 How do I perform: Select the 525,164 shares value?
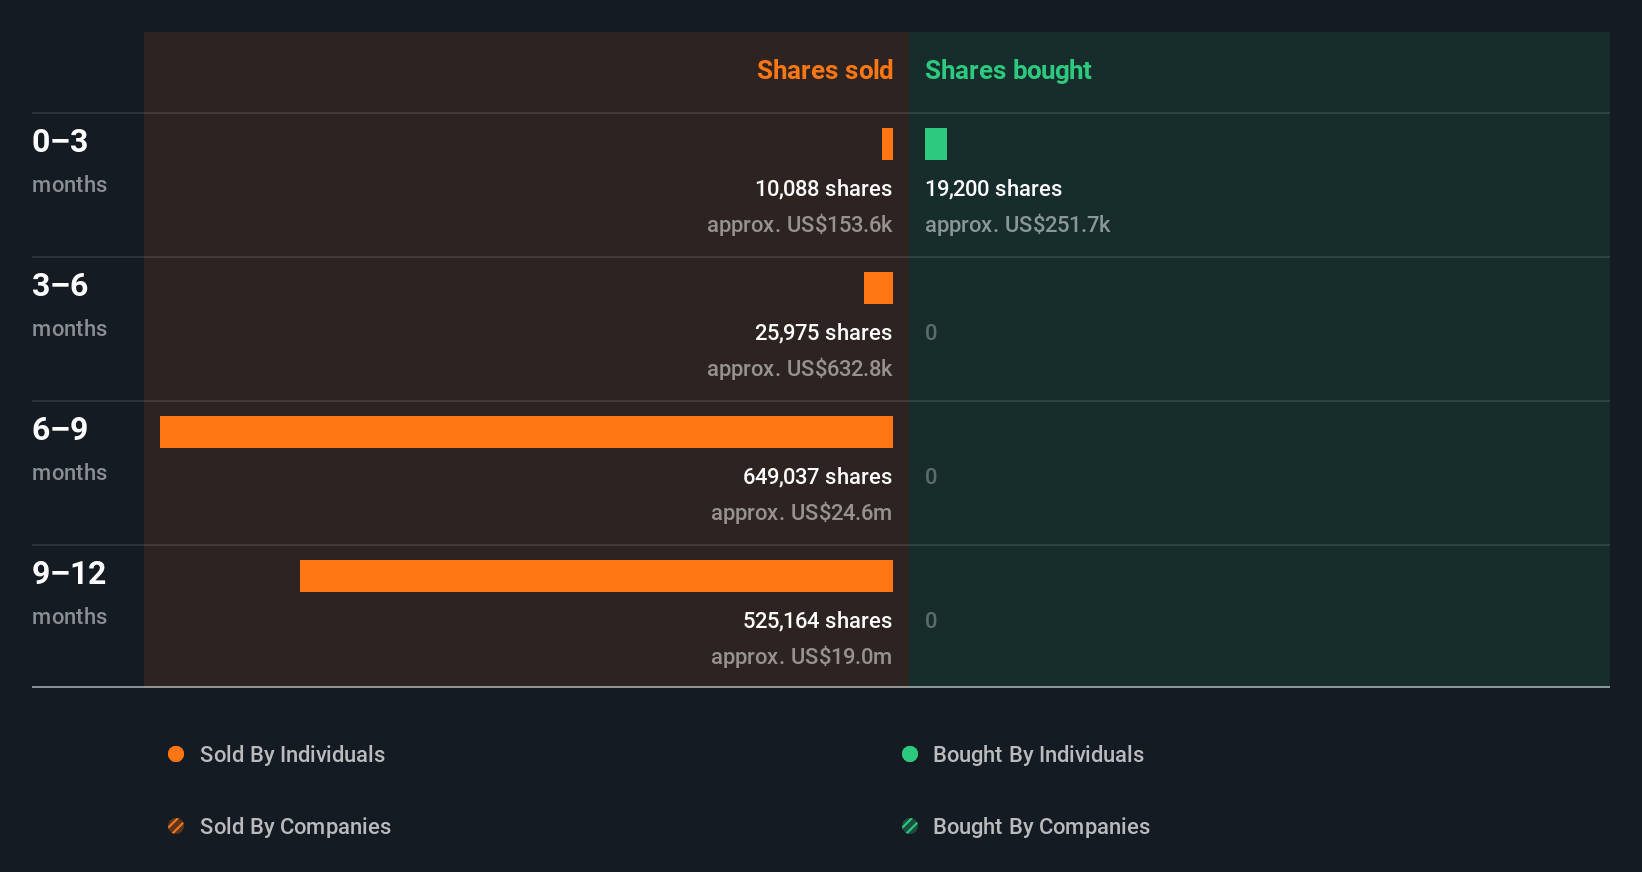click(817, 620)
